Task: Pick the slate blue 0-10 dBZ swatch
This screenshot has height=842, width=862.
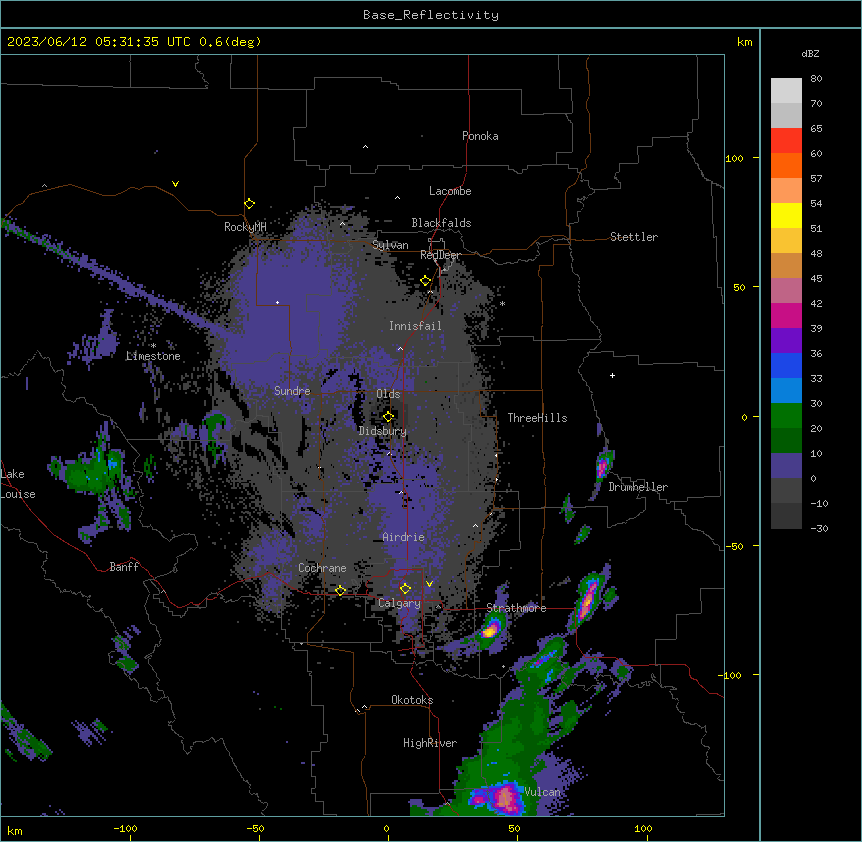Action: 786,466
